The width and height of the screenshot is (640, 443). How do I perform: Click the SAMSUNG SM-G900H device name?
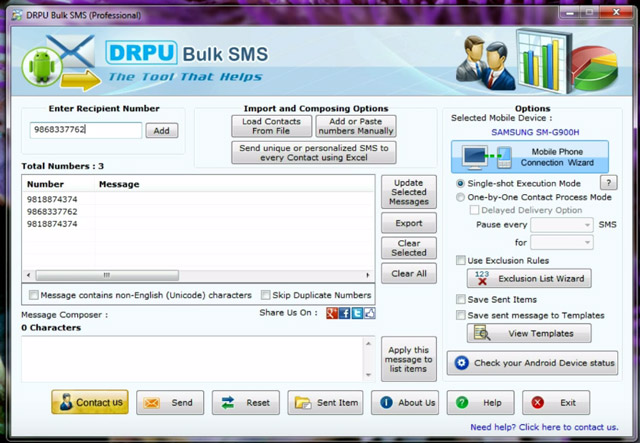tap(535, 132)
